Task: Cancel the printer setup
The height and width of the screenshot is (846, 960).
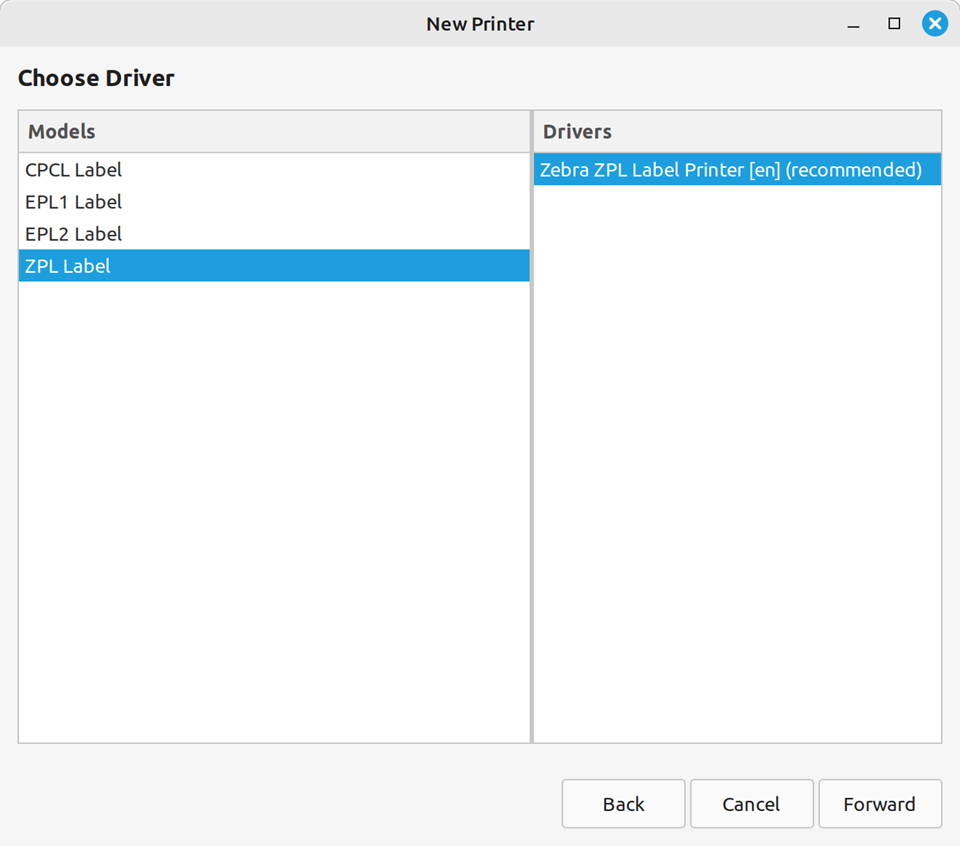Action: pyautogui.click(x=751, y=804)
